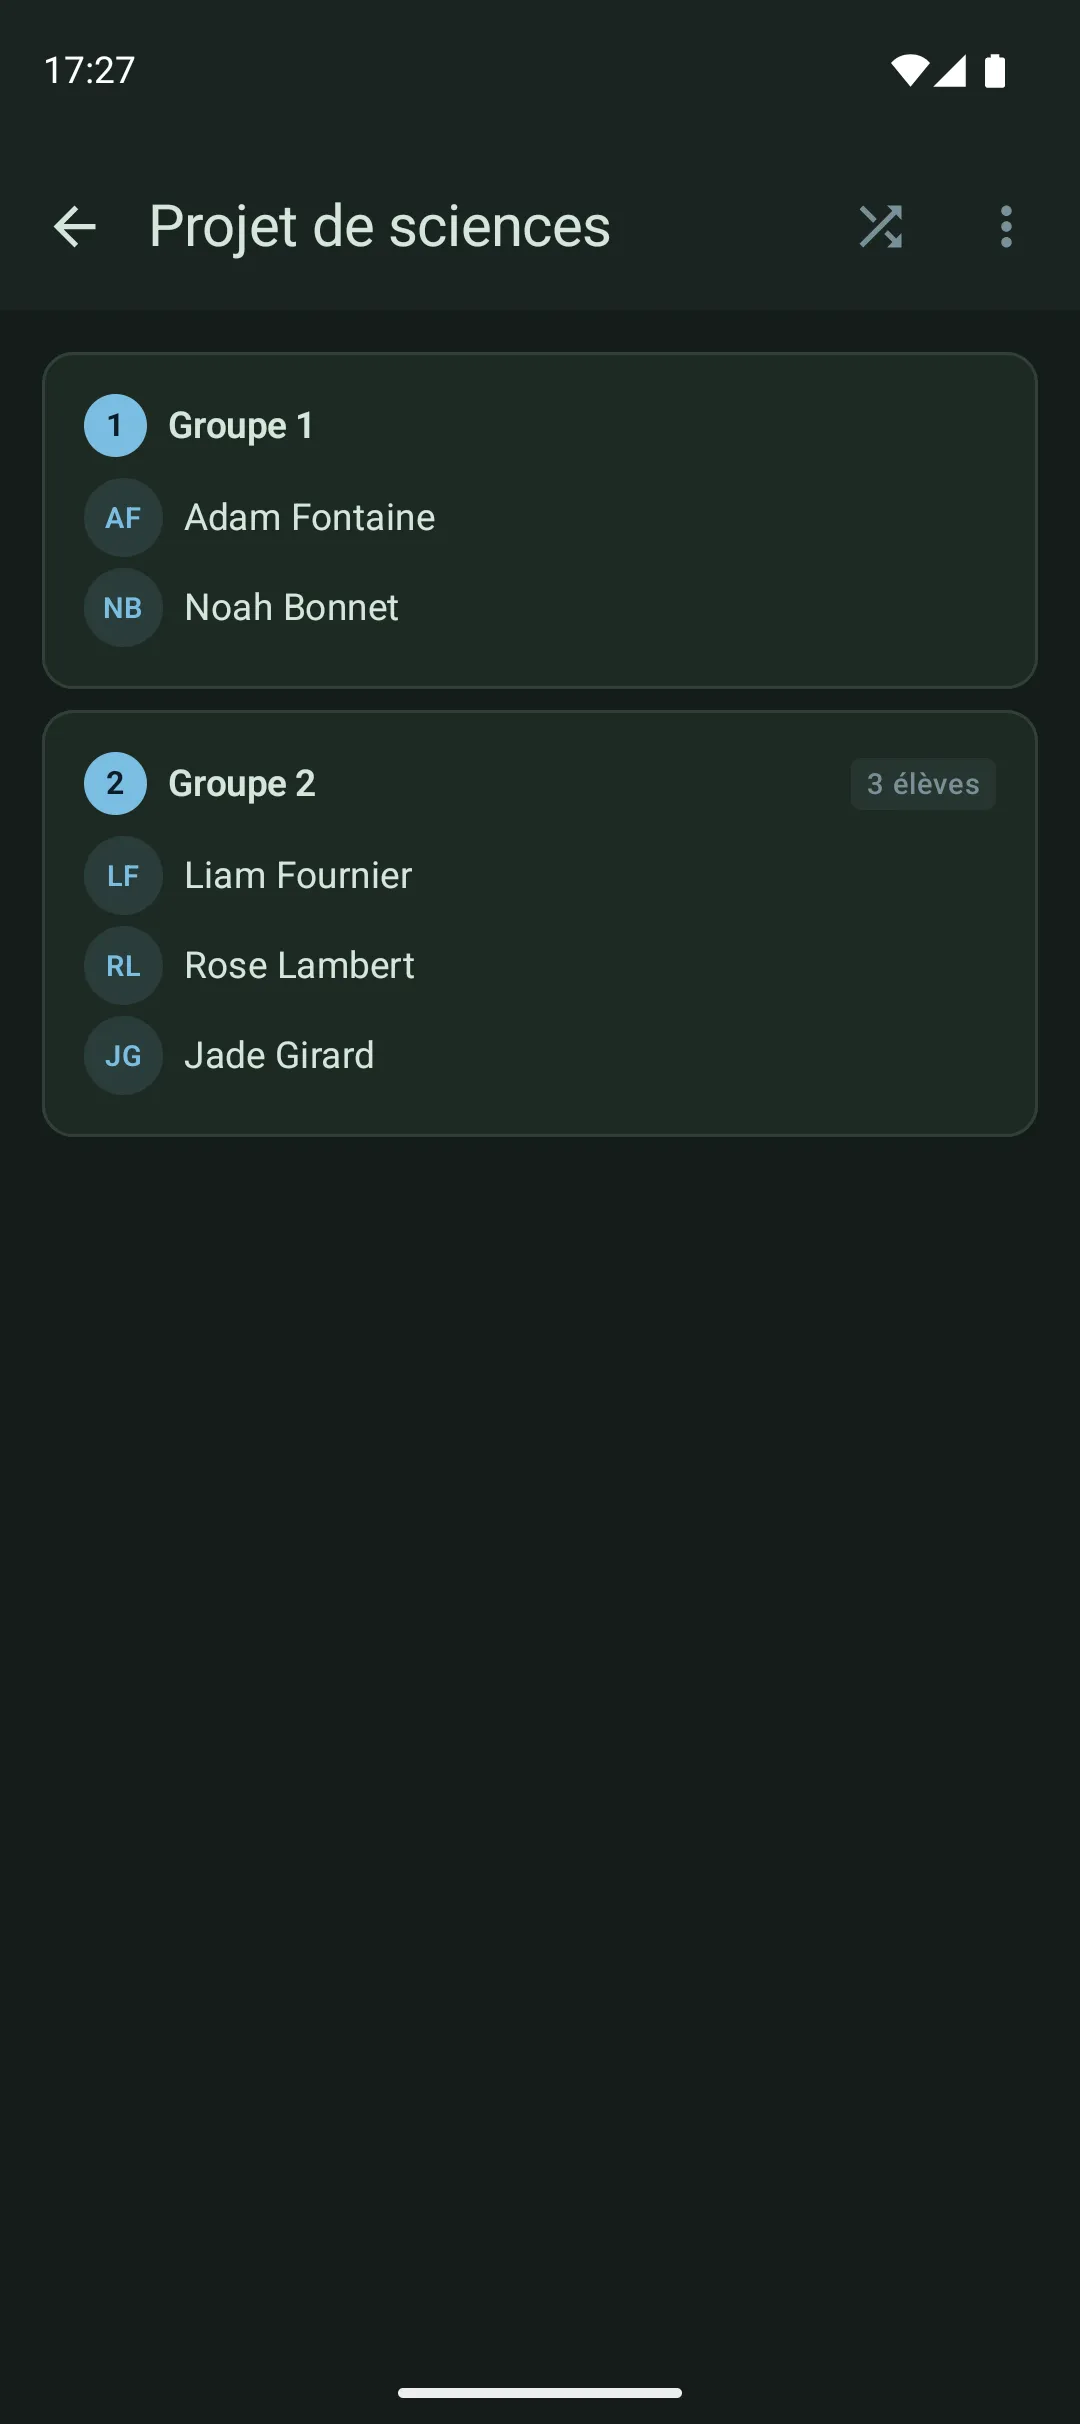Tap the Groupe 1 number badge
Viewport: 1080px width, 2424px height.
tap(115, 426)
